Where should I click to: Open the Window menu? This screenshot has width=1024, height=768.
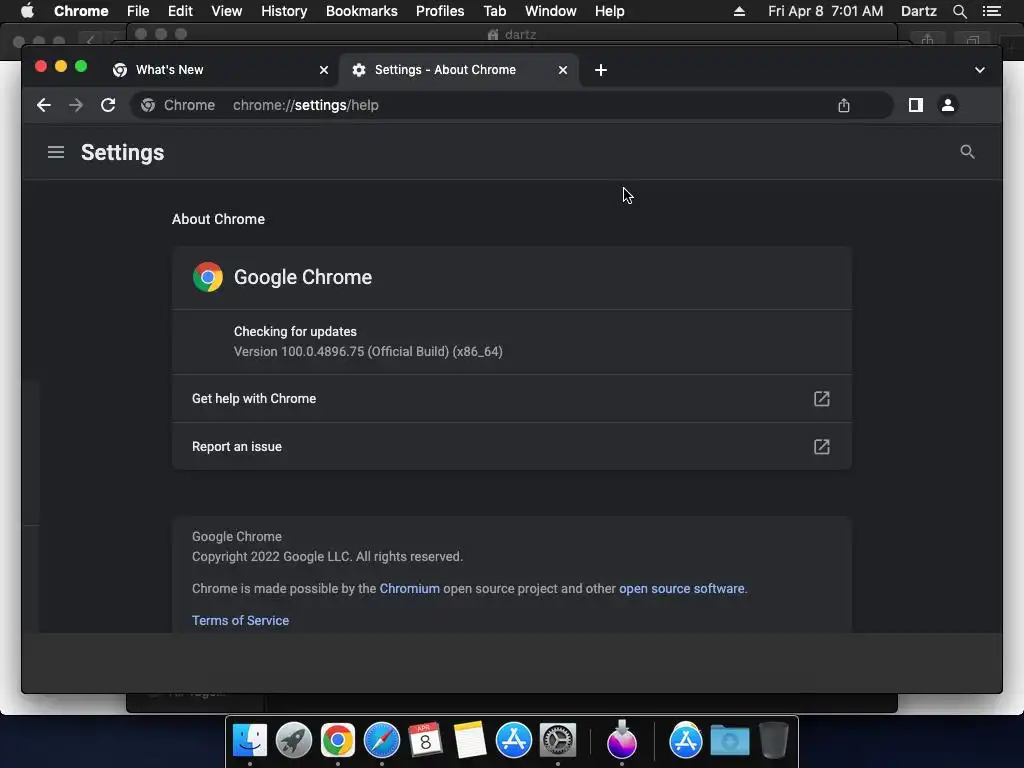551,11
